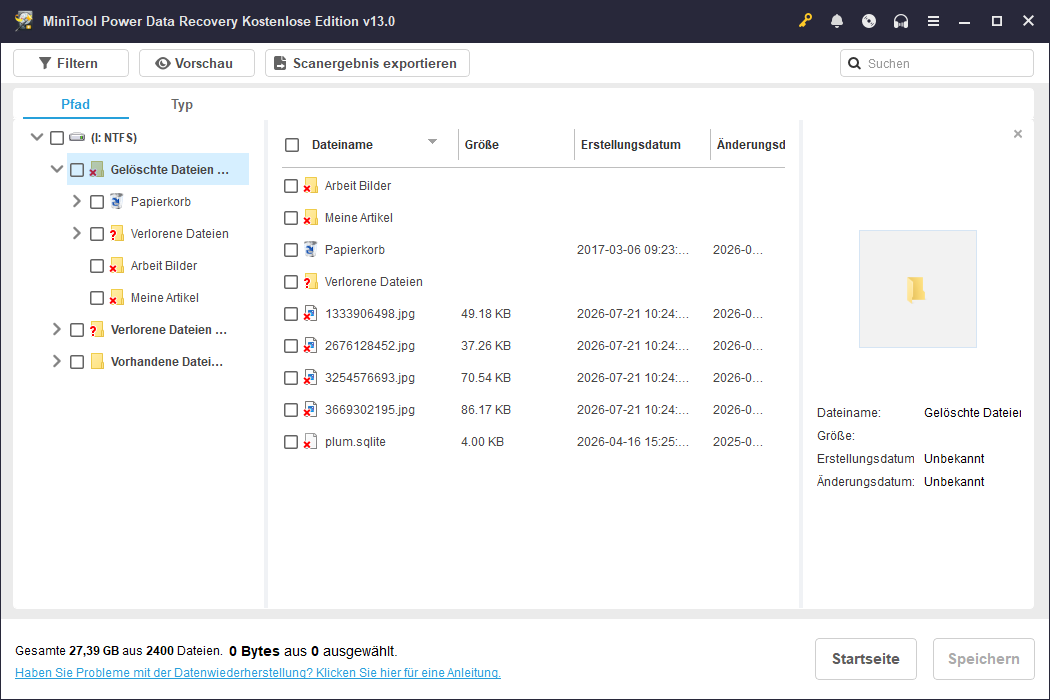Focus the Suchen search field
The width and height of the screenshot is (1050, 700).
(x=937, y=63)
